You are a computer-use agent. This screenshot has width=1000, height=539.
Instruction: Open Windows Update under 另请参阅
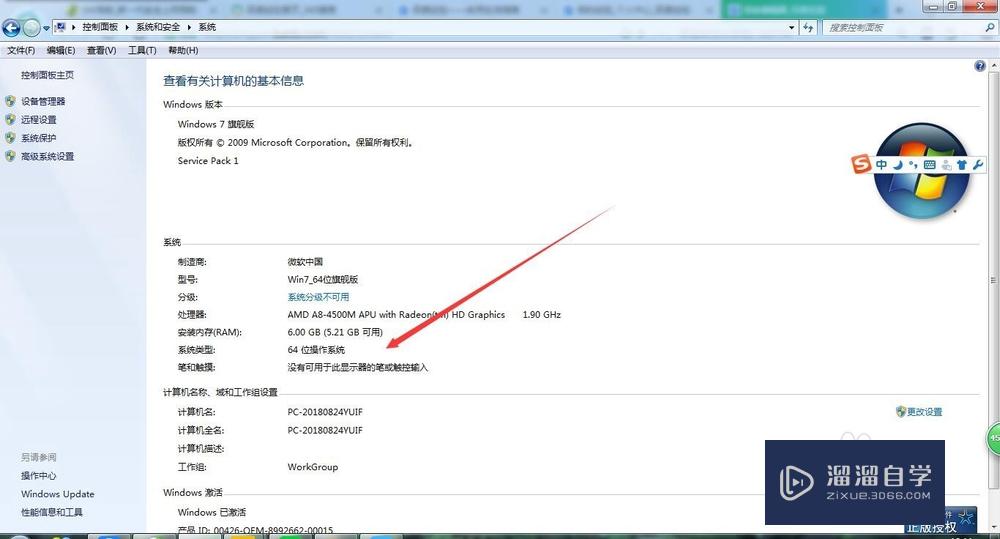pos(57,494)
